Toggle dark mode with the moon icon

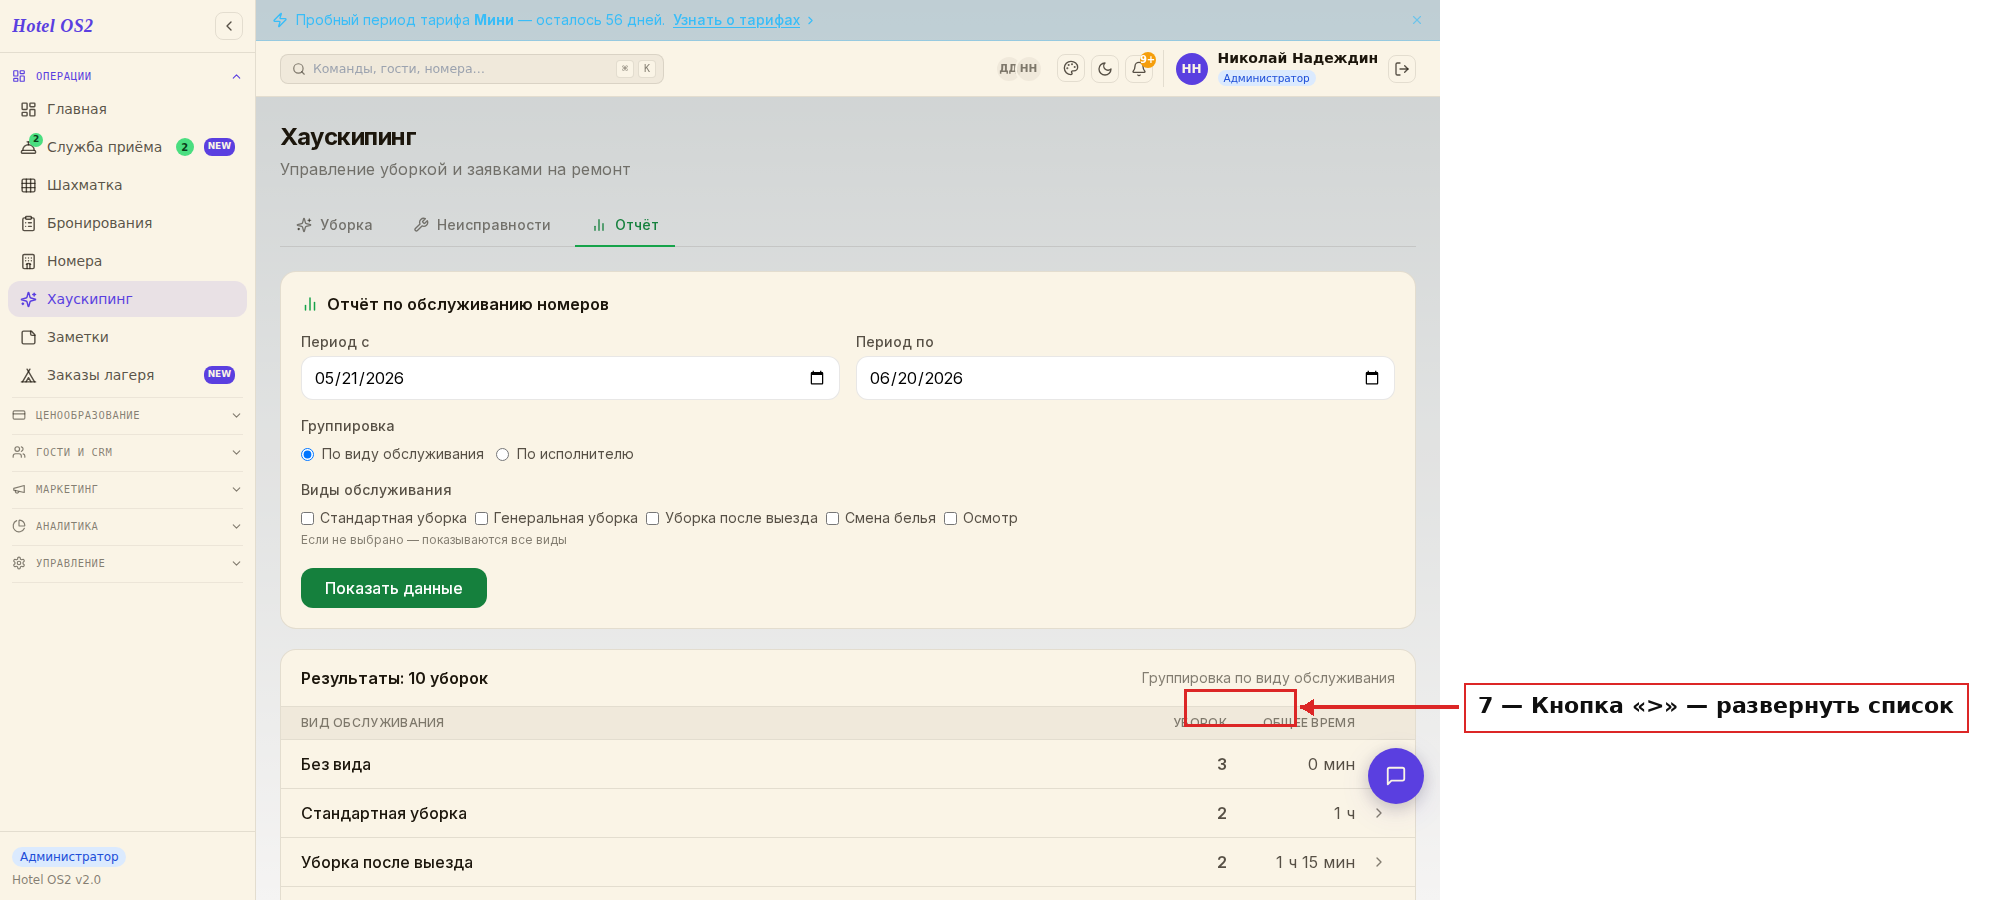(1105, 69)
